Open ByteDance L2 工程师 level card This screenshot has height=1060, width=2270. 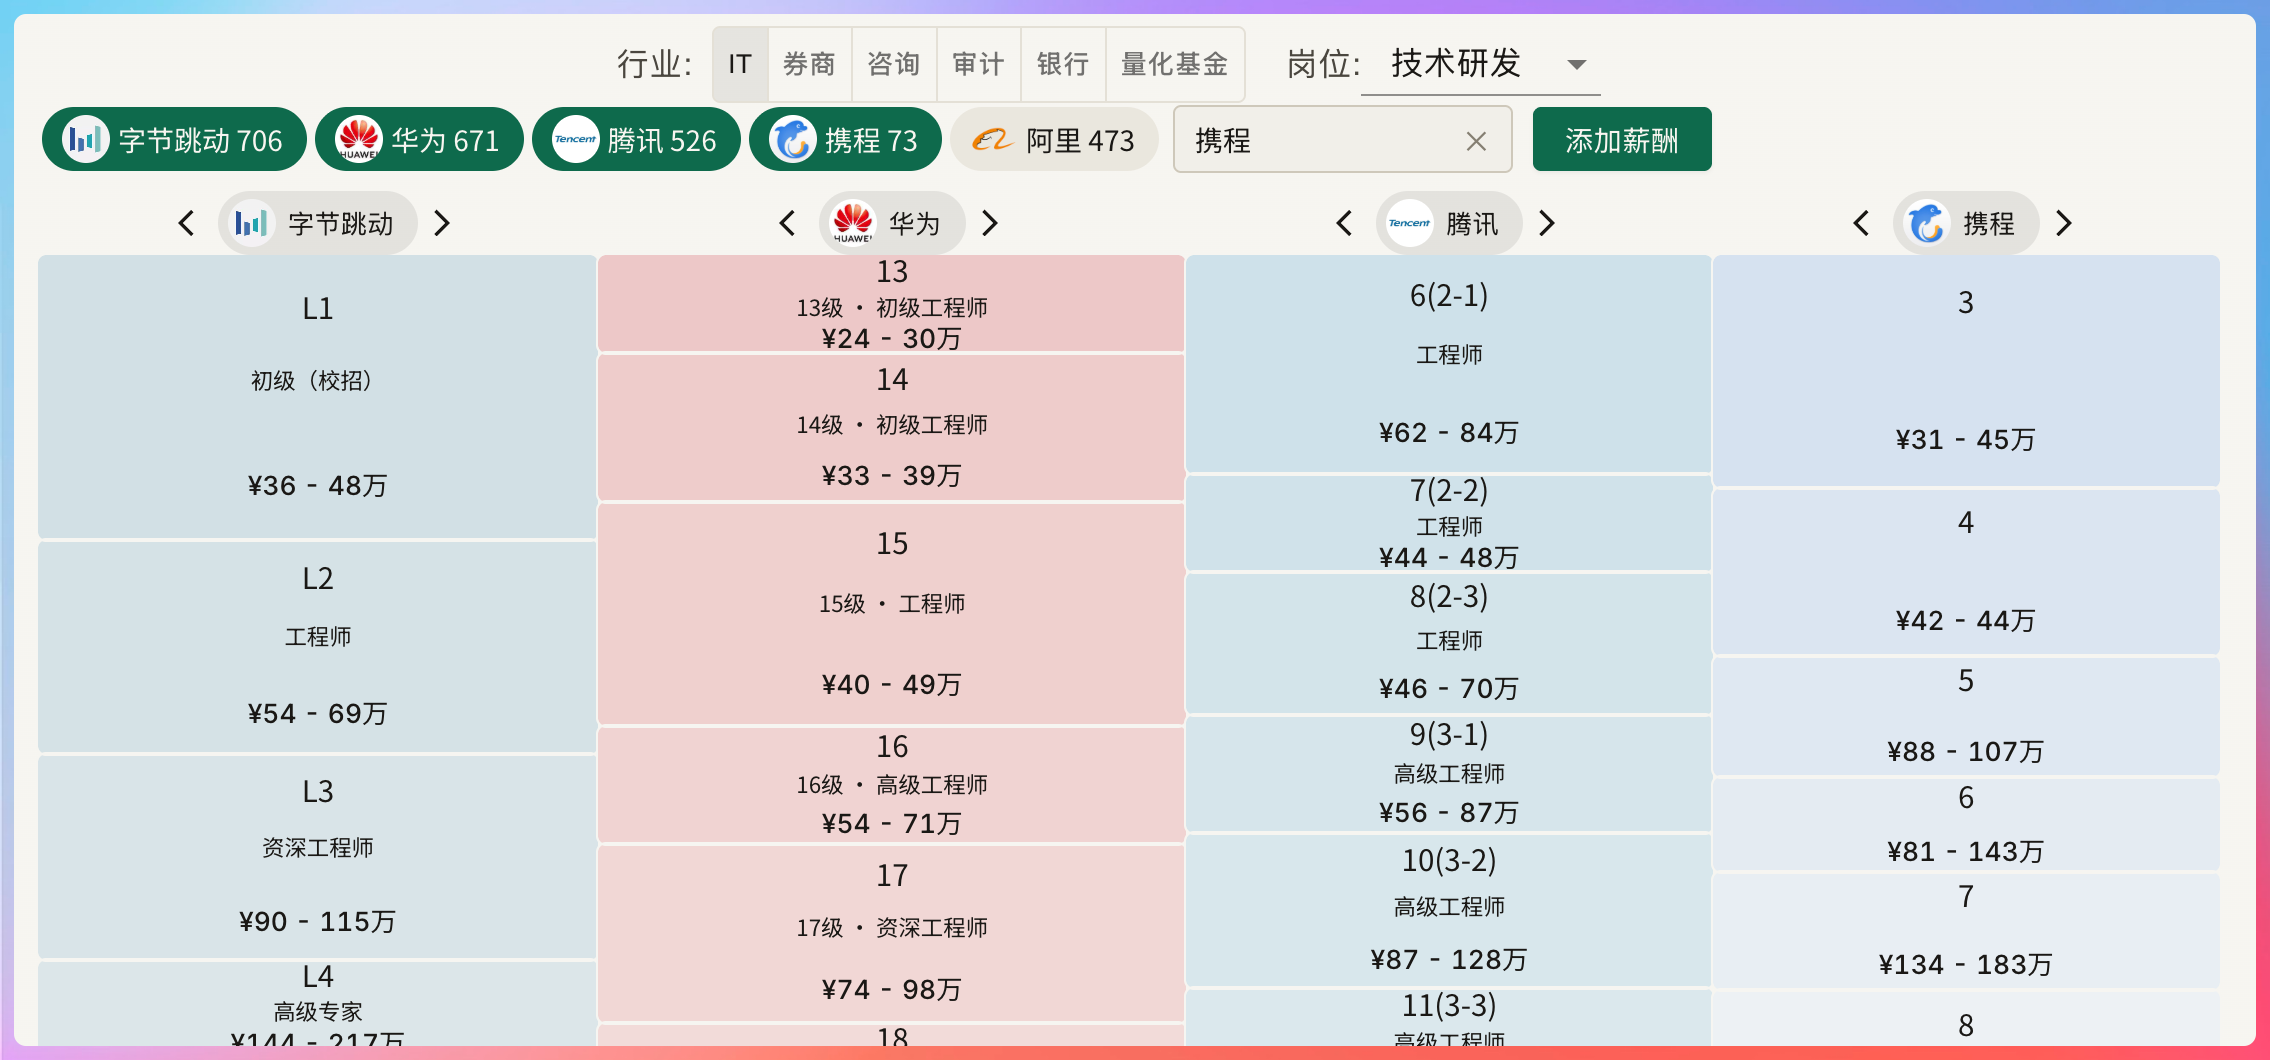pyautogui.click(x=318, y=647)
